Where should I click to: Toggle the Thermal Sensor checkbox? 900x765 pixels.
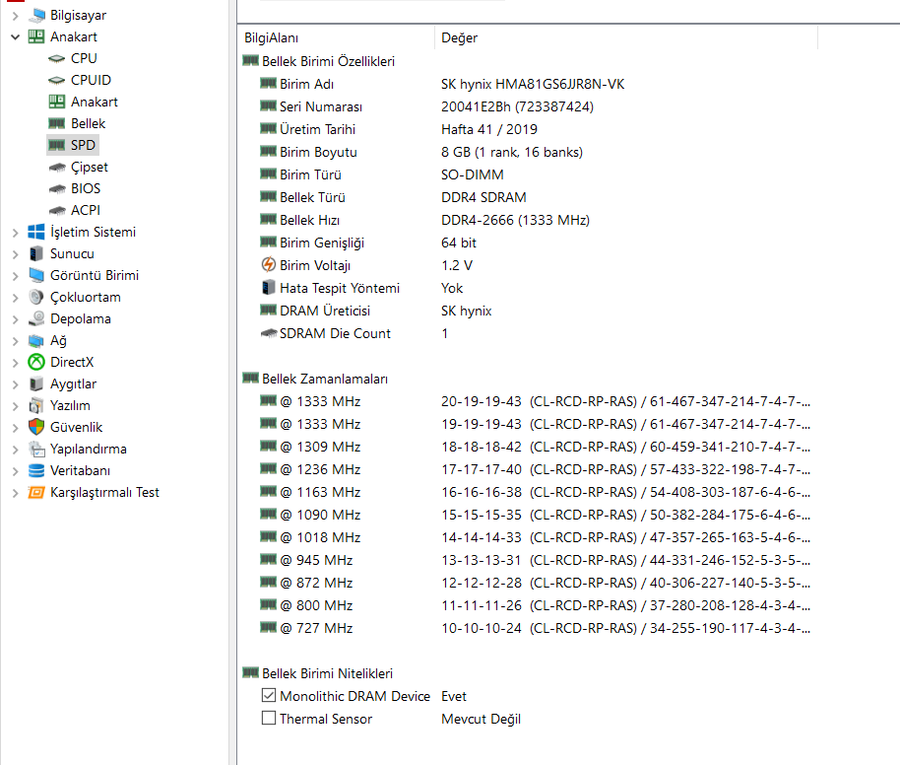tap(268, 718)
